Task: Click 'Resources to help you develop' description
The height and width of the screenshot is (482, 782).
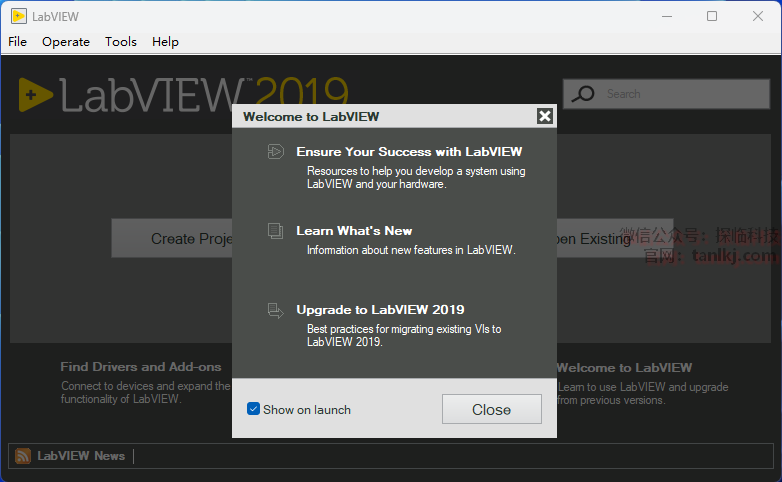Action: pyautogui.click(x=416, y=178)
